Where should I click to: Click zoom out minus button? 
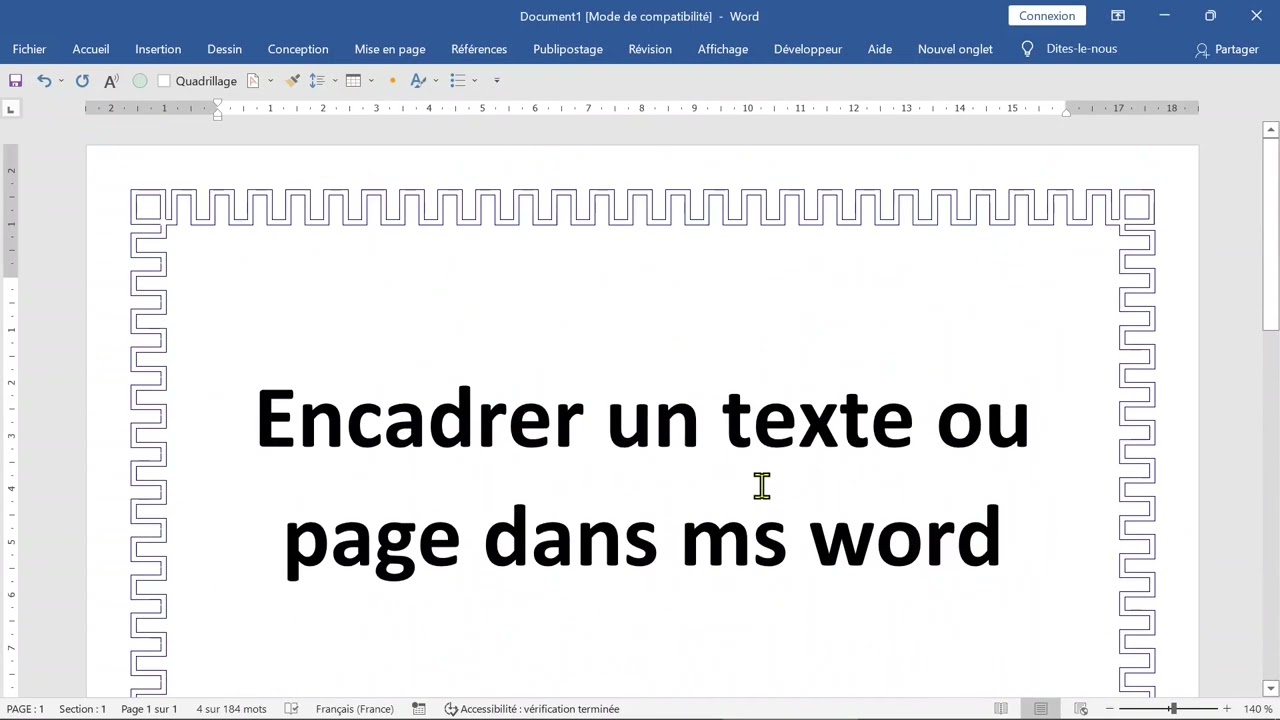tap(1109, 709)
